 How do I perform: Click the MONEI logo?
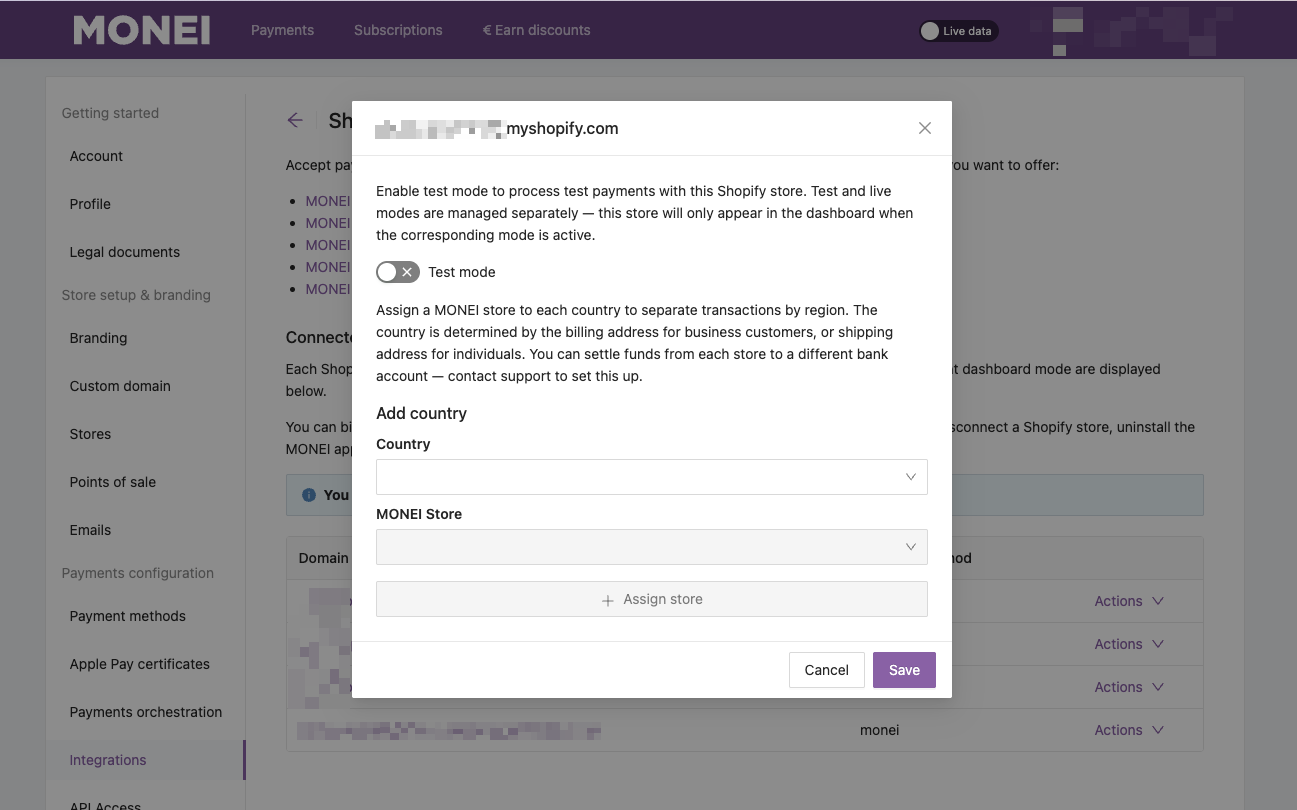click(142, 30)
